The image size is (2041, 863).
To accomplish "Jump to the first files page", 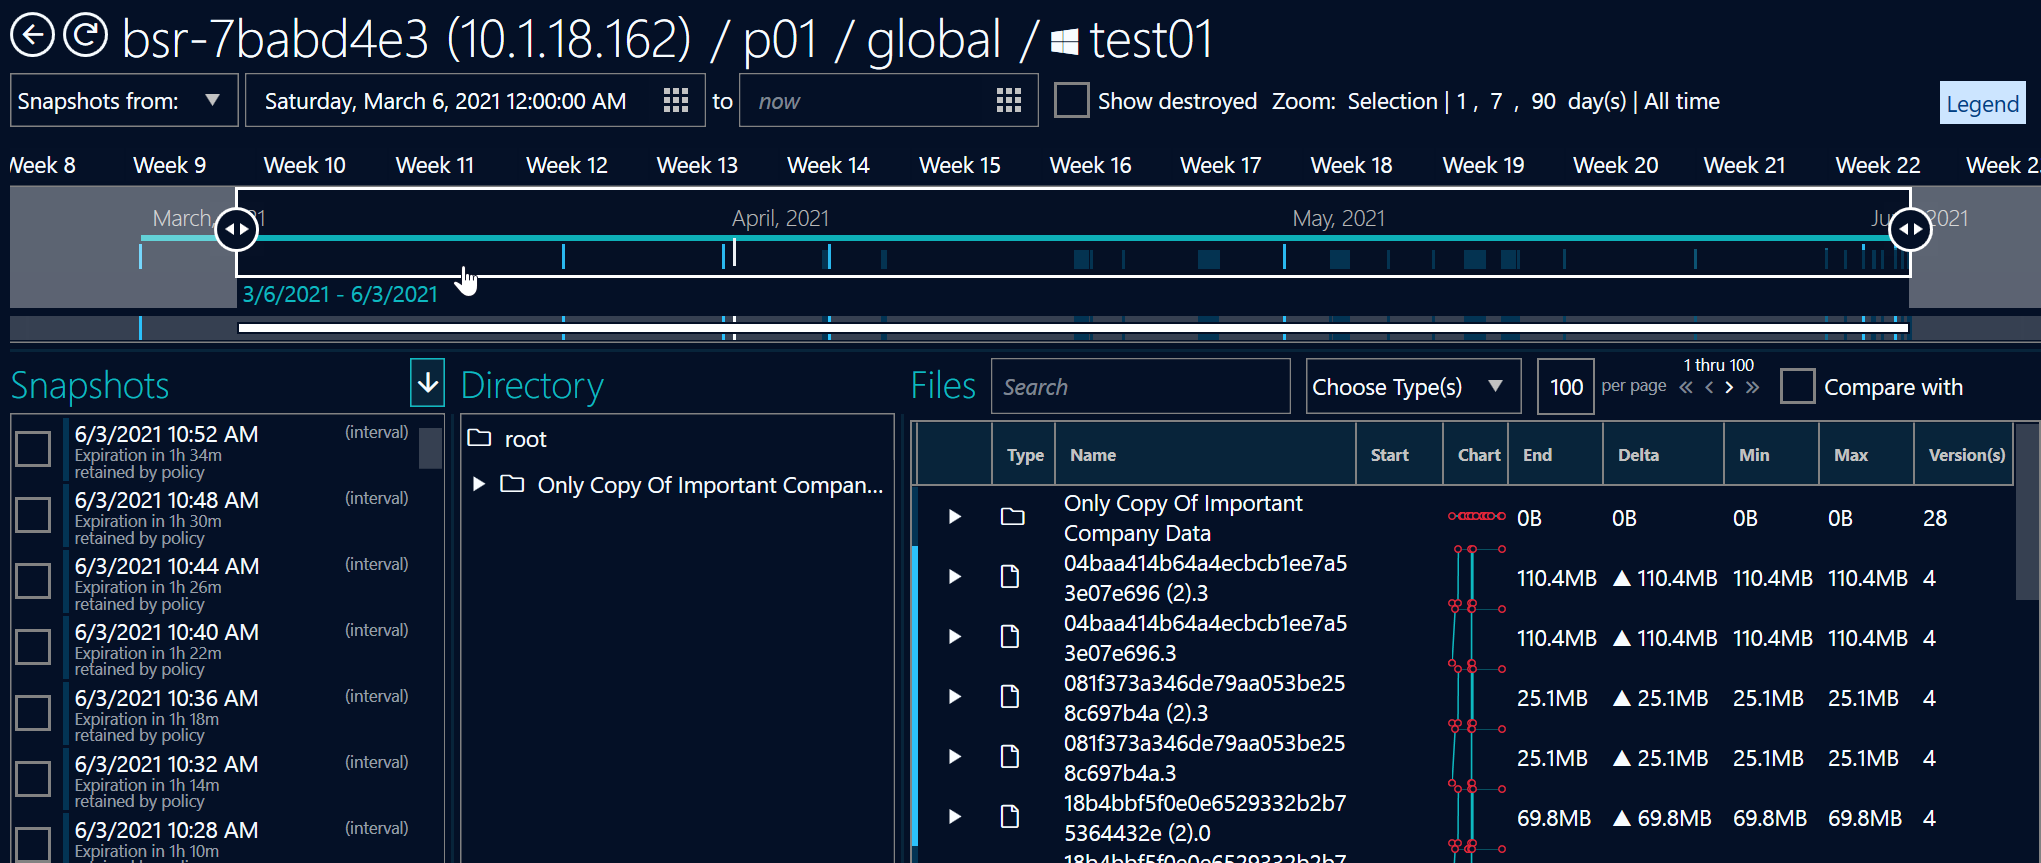I will [1686, 388].
